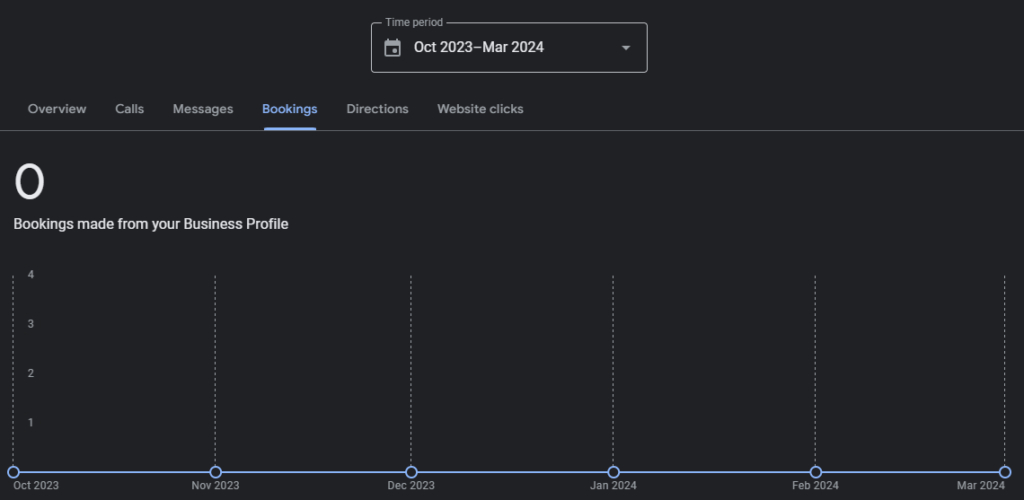1024x500 pixels.
Task: Click the y-axis value 2
Action: [31, 373]
